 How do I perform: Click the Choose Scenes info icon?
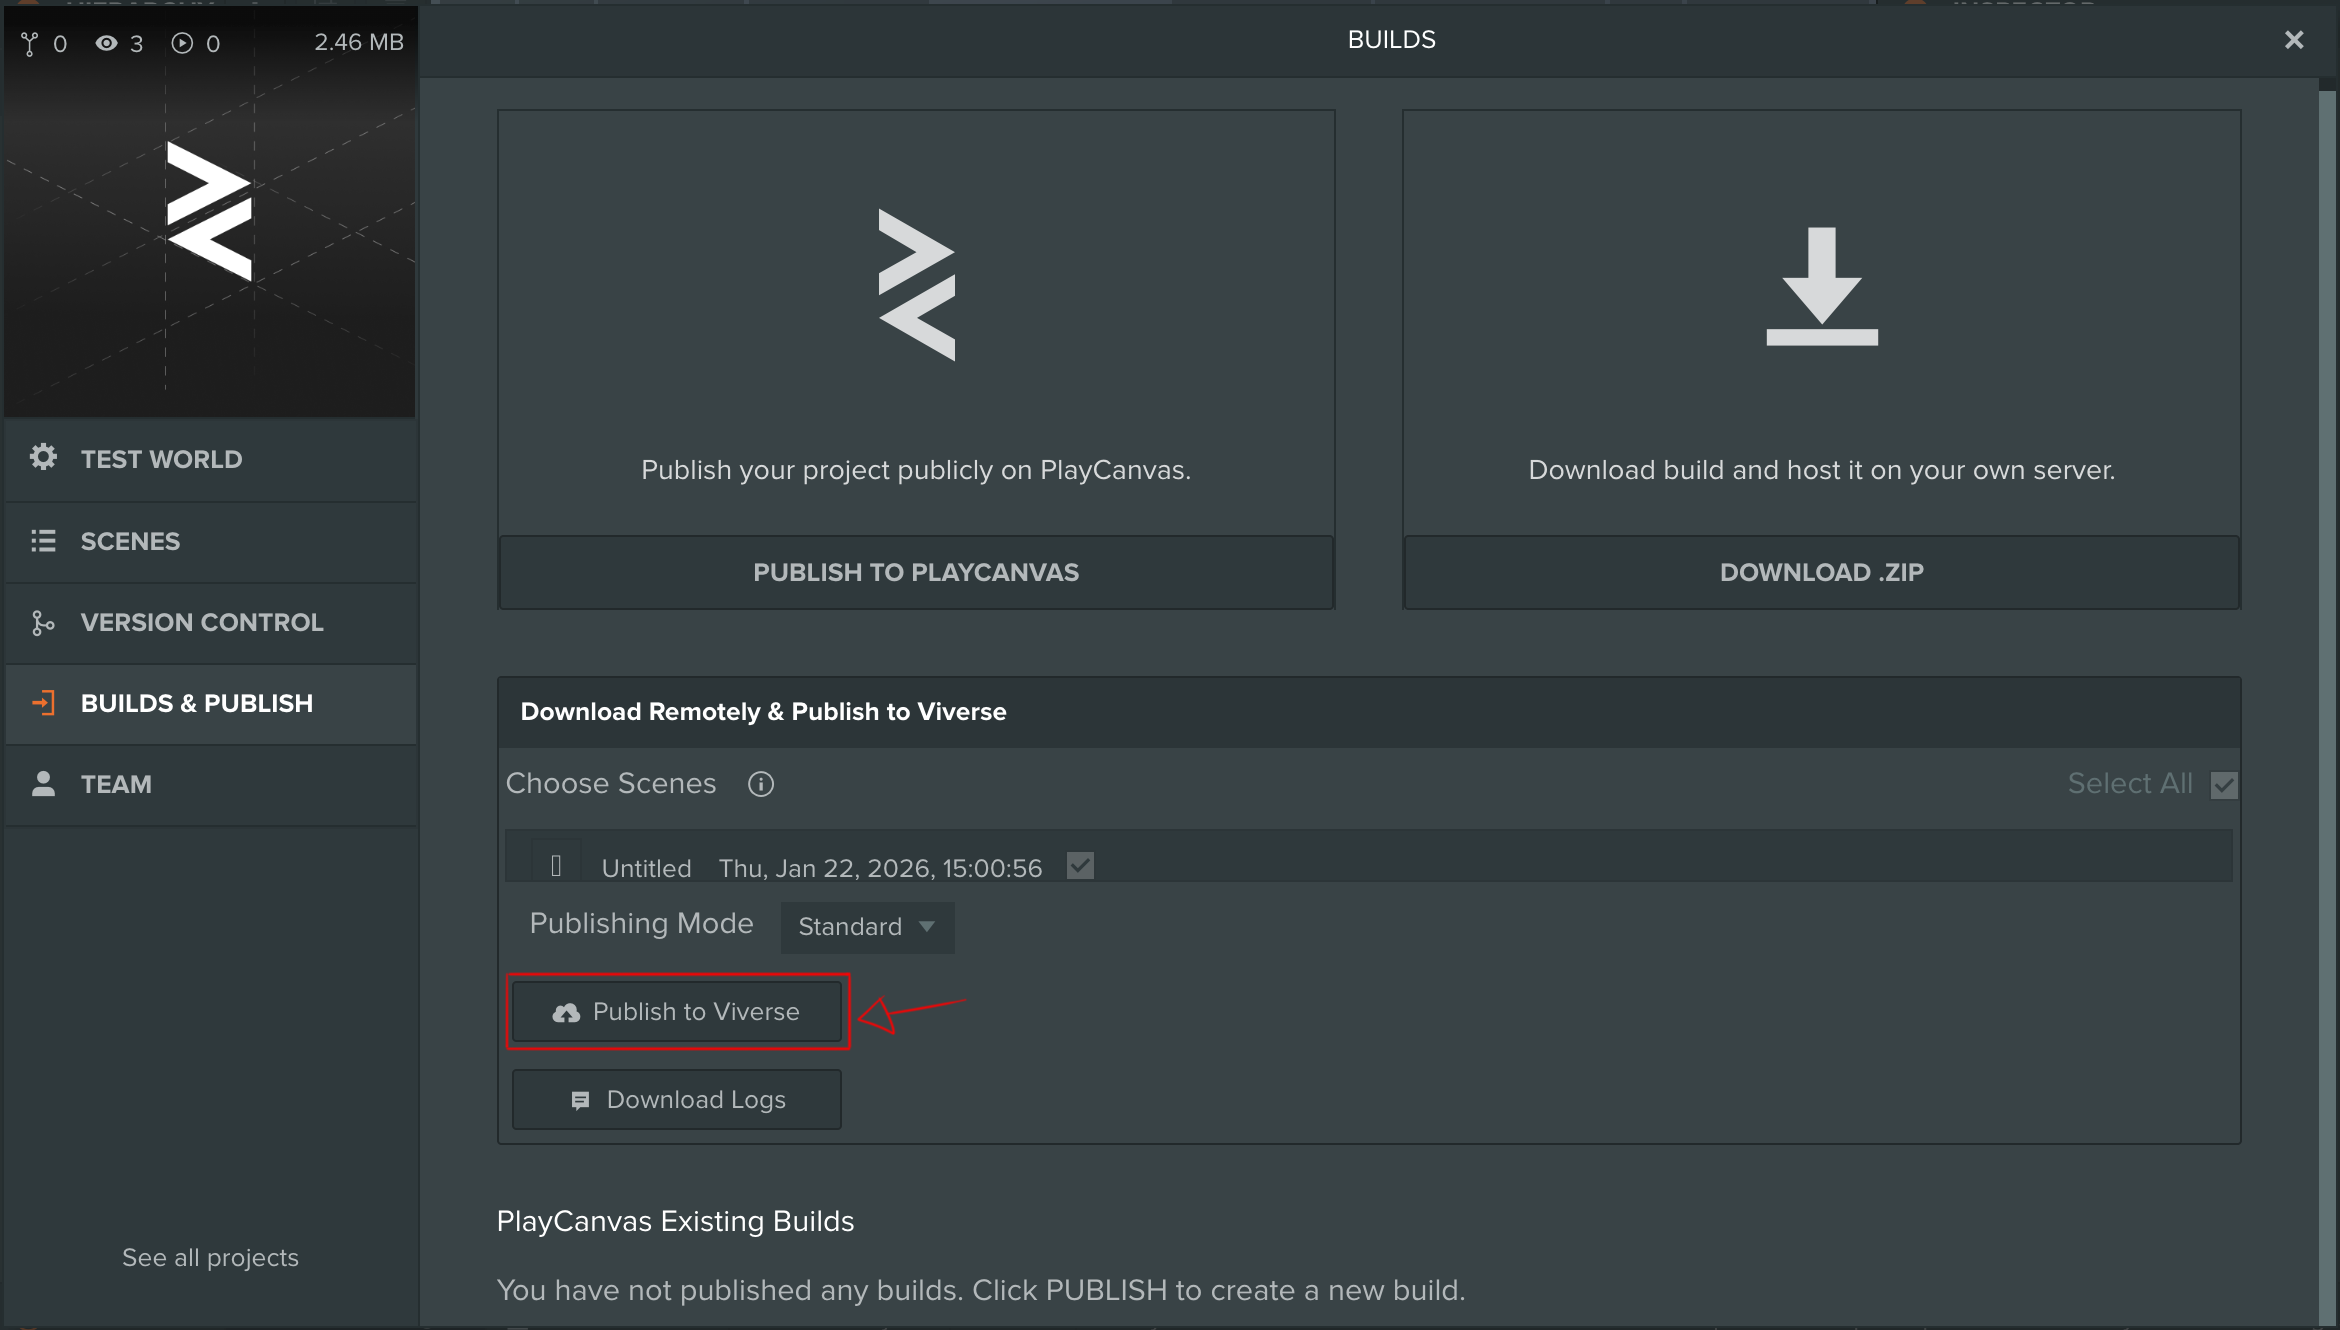(761, 784)
